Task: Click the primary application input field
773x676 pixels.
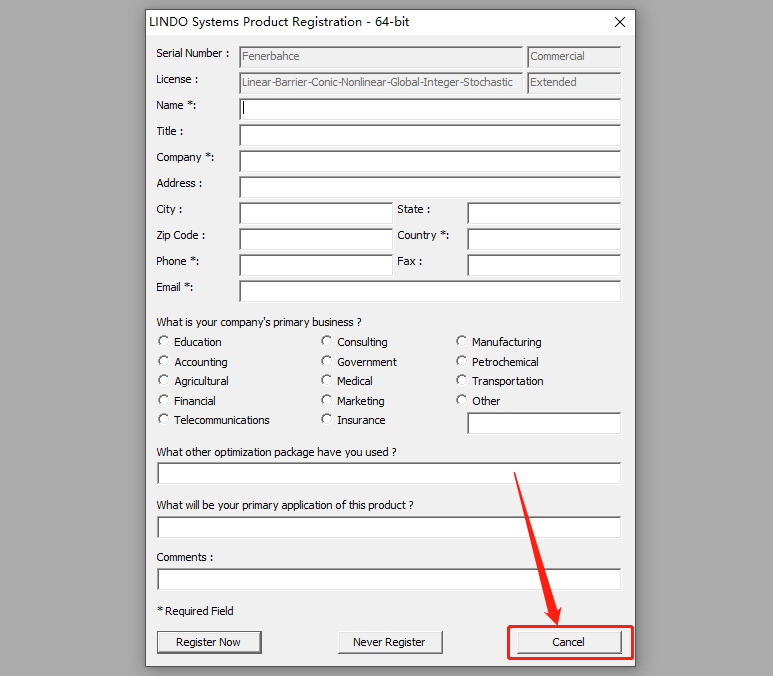Action: pyautogui.click(x=388, y=527)
